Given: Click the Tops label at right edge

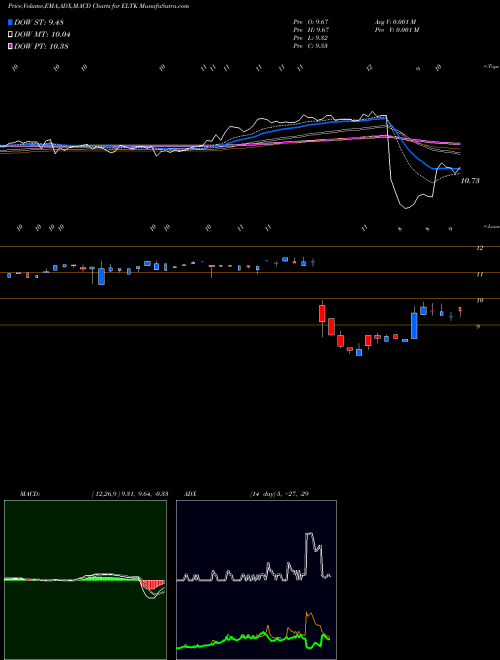Looking at the screenshot, I should point(492,67).
